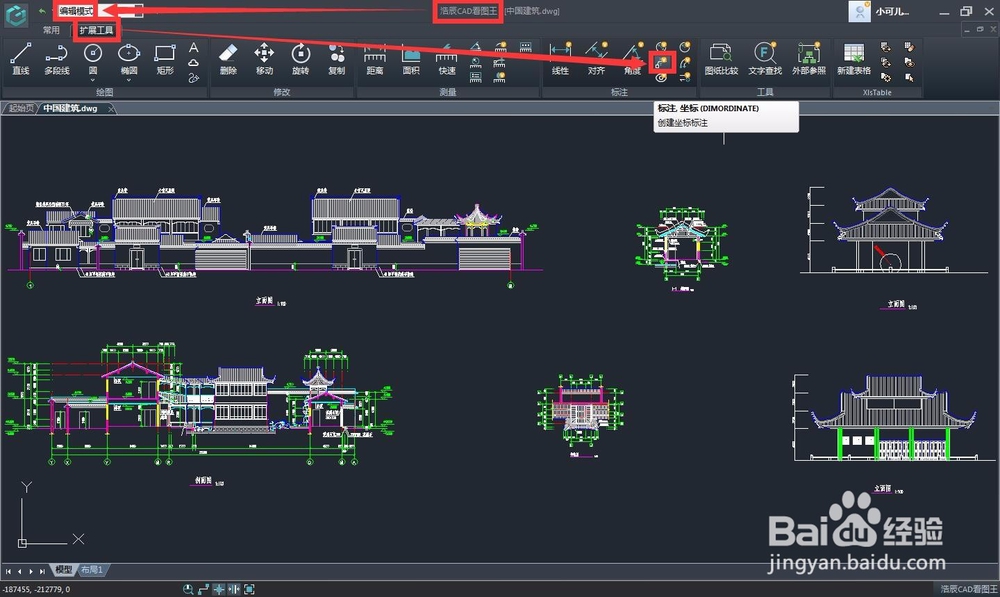Expand the 椭圆 ellipse dropdown arrow
The image size is (1000, 597).
point(129,80)
